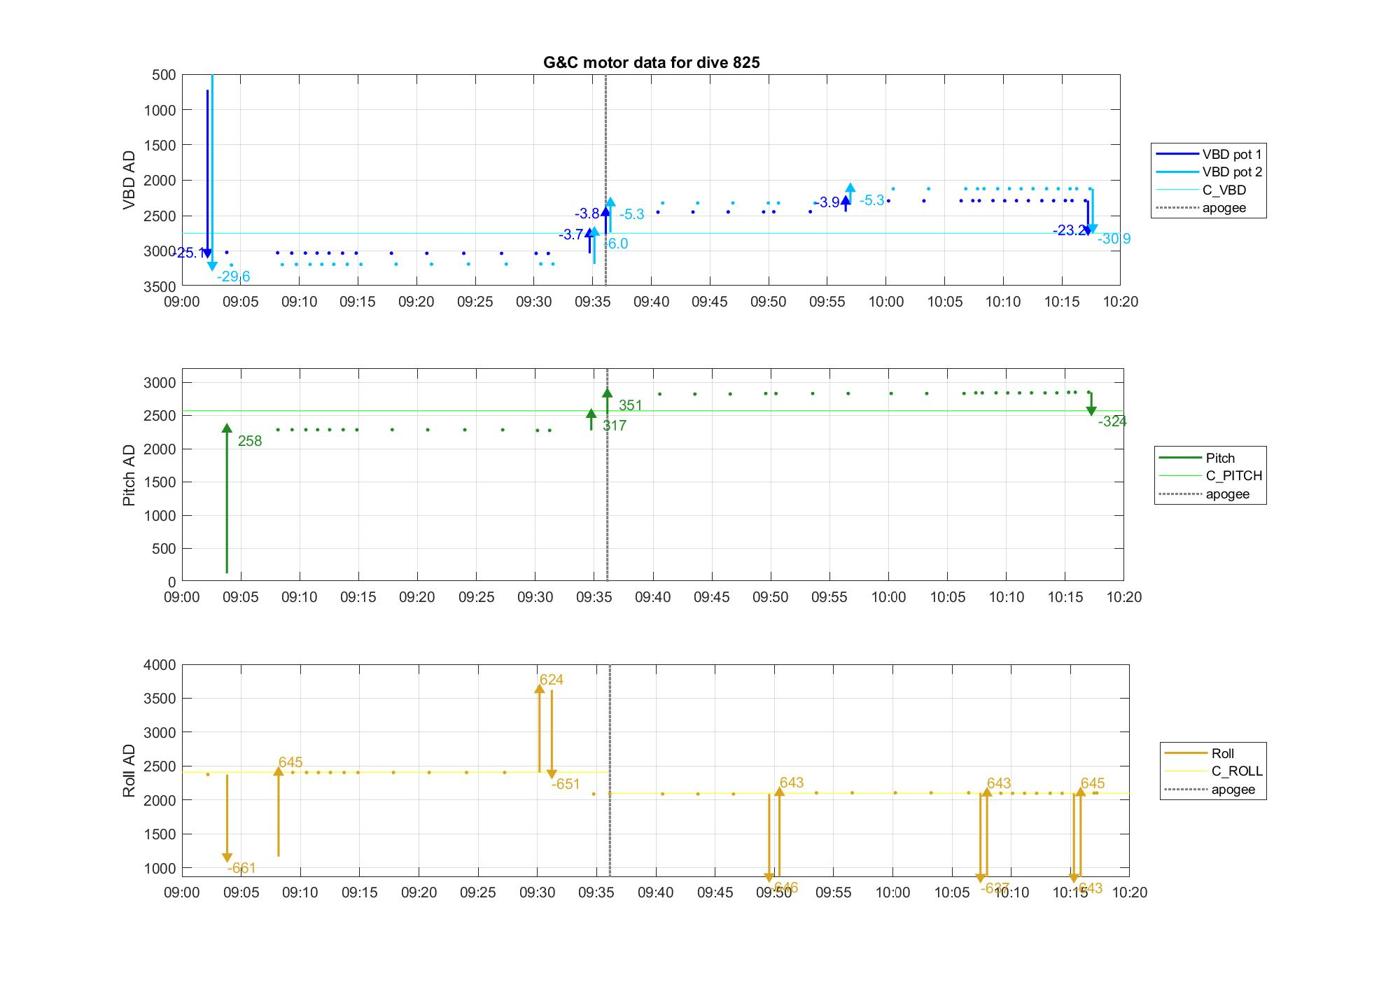Click the '258' pitch annotation
1400x986 pixels.
[x=250, y=441]
